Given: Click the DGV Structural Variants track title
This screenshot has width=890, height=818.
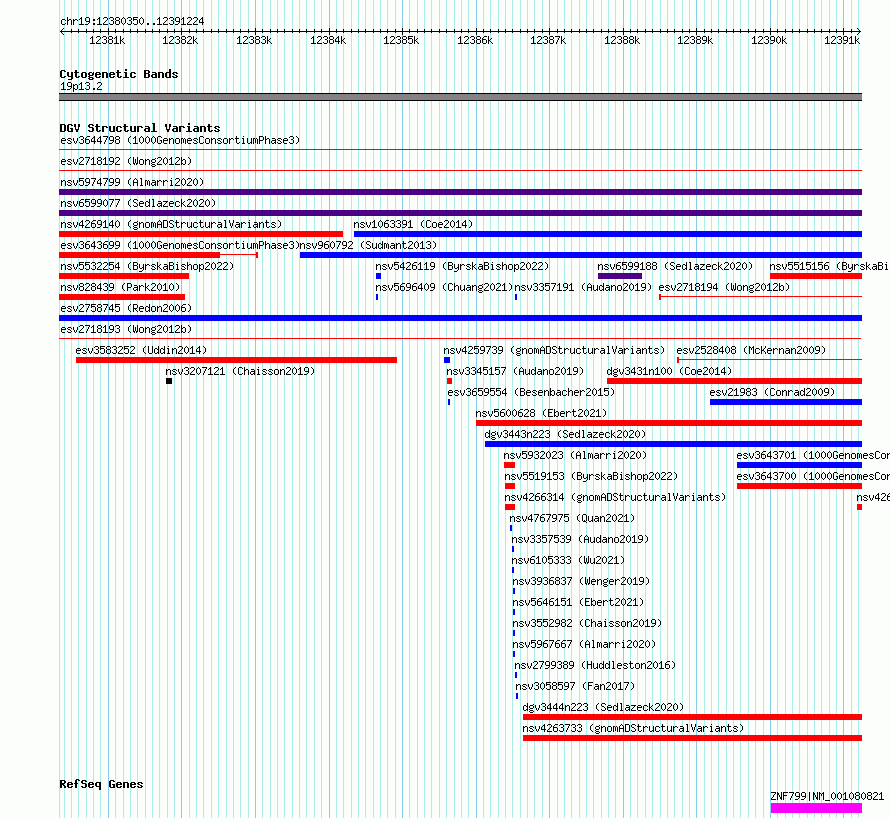Looking at the screenshot, I should coord(140,128).
